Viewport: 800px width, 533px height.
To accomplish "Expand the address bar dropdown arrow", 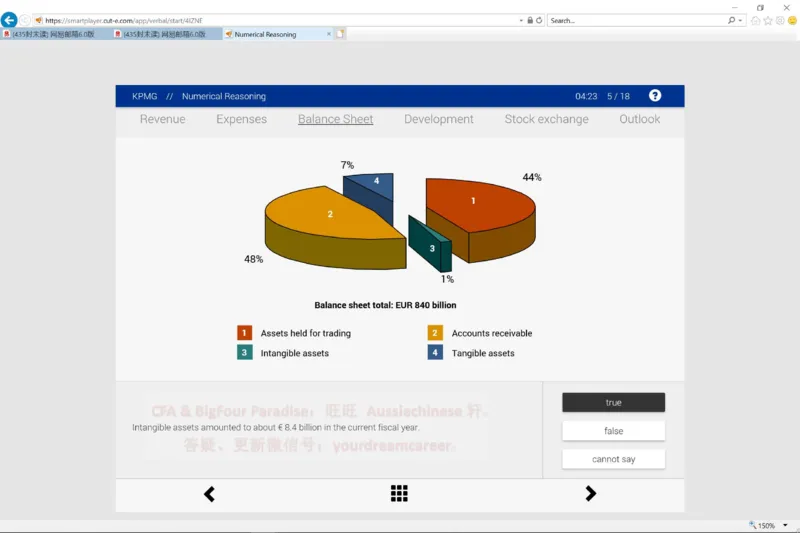I will pyautogui.click(x=520, y=20).
